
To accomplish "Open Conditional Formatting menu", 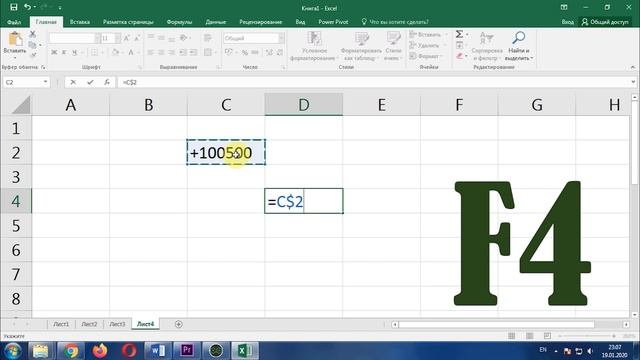I will pos(314,46).
